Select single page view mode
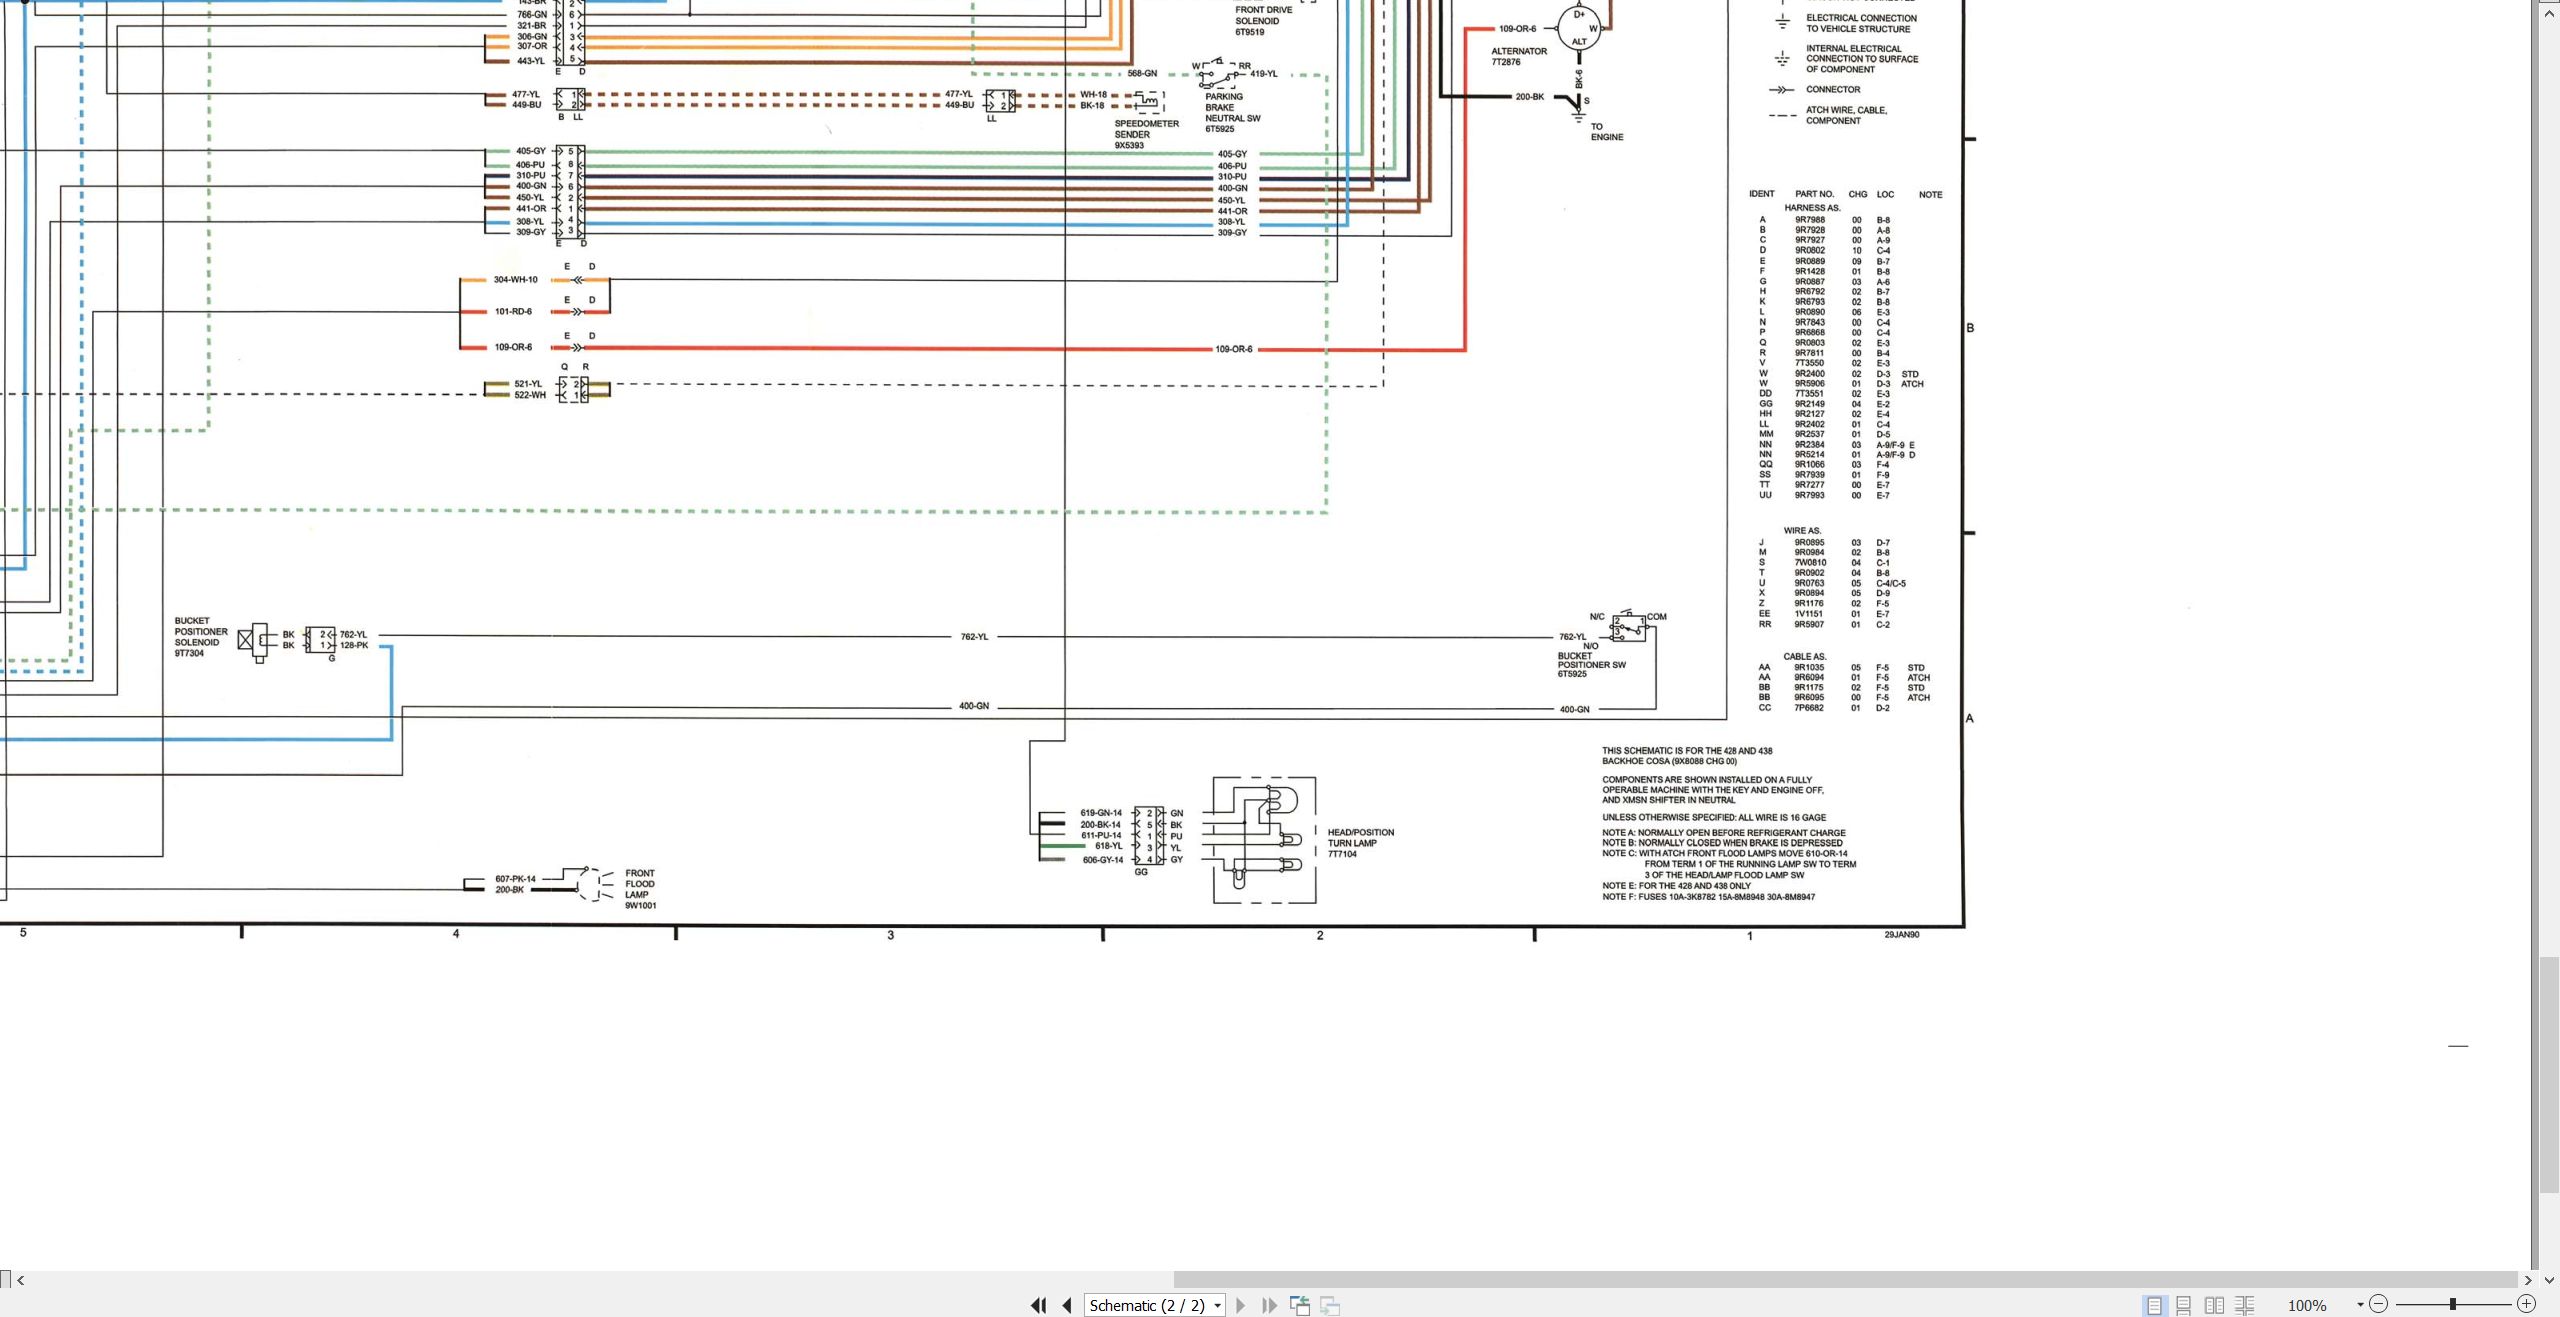 coord(2154,1305)
